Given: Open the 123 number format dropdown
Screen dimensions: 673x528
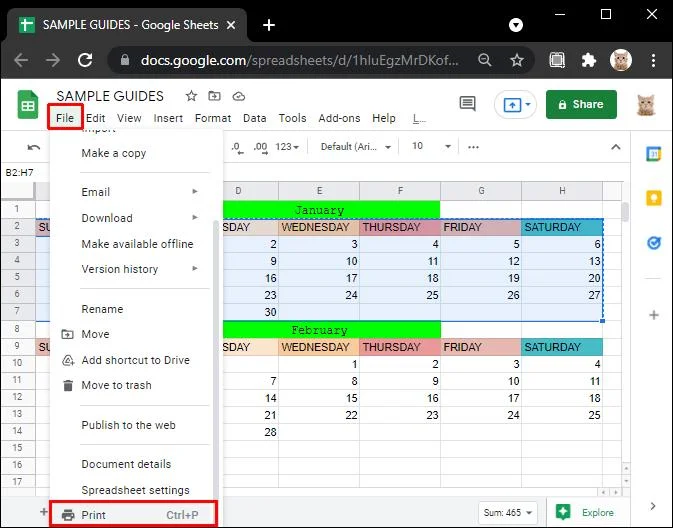Looking at the screenshot, I should [287, 147].
